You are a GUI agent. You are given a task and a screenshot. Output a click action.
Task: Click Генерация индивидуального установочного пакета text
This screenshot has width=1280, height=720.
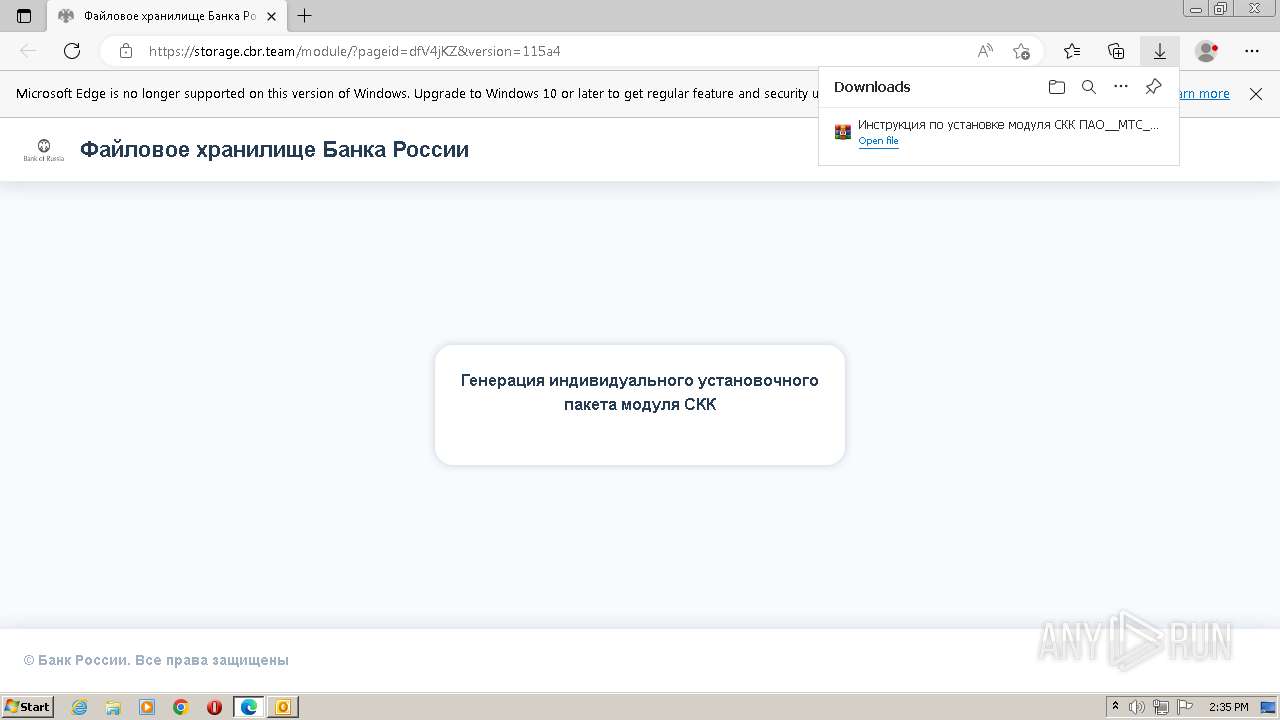(640, 392)
